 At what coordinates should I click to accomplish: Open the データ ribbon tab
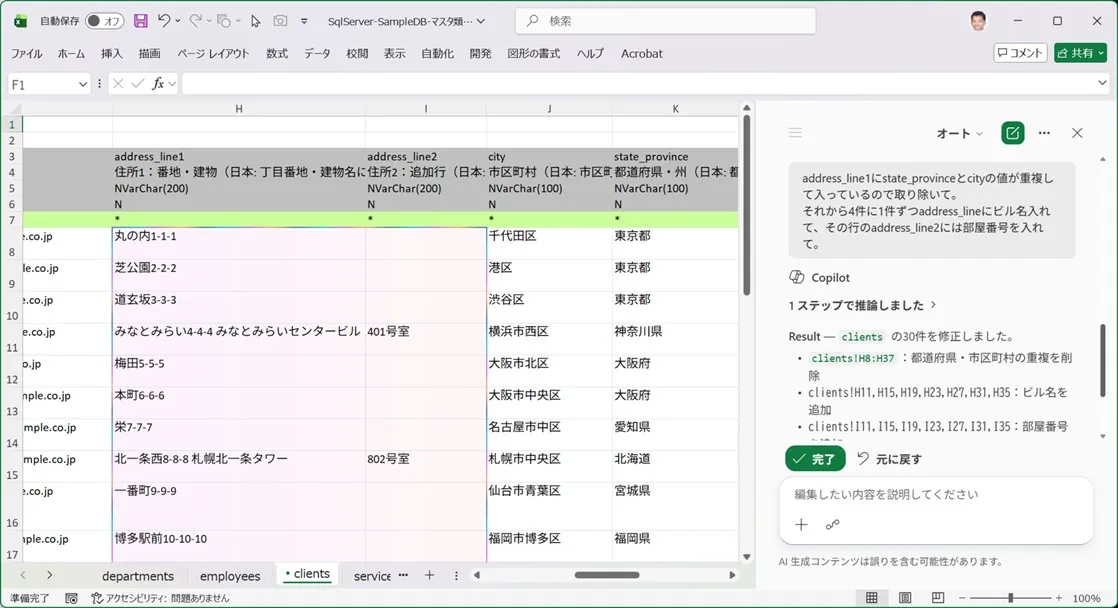[x=317, y=53]
